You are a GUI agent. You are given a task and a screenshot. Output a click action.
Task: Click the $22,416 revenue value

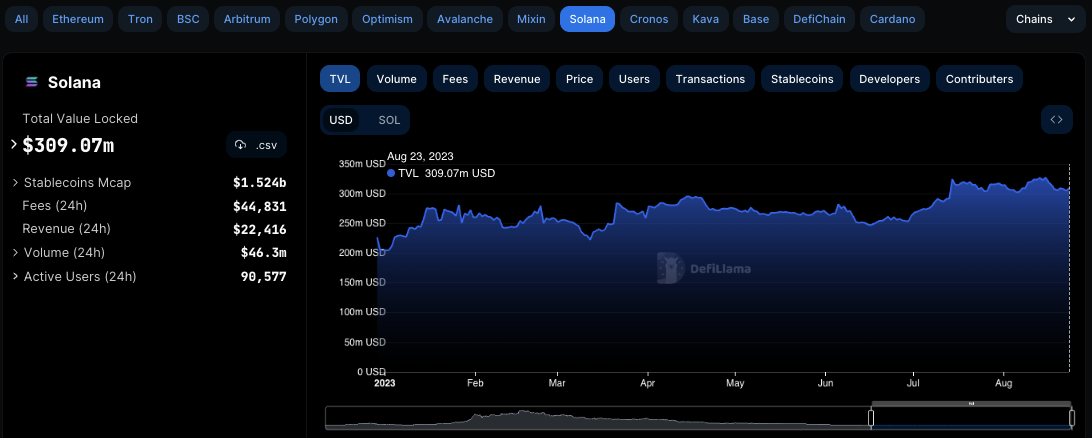point(260,229)
